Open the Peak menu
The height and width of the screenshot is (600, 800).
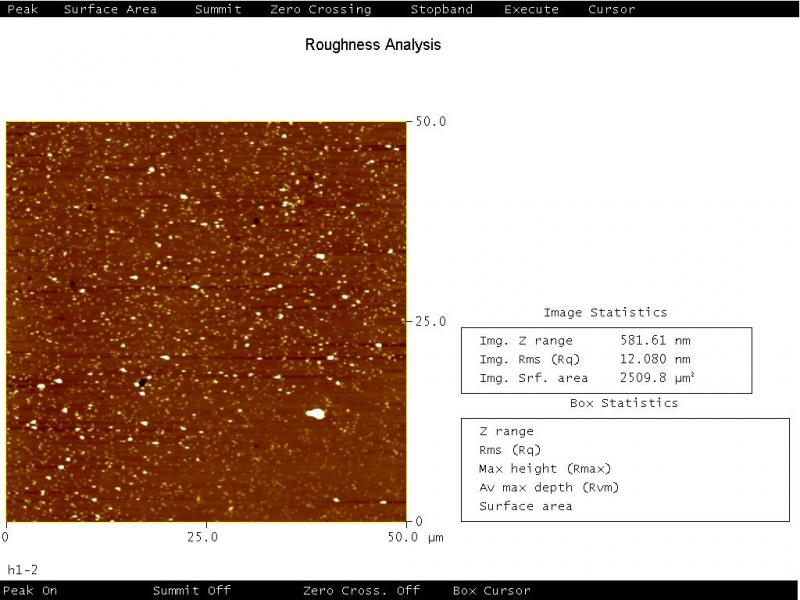coord(22,9)
